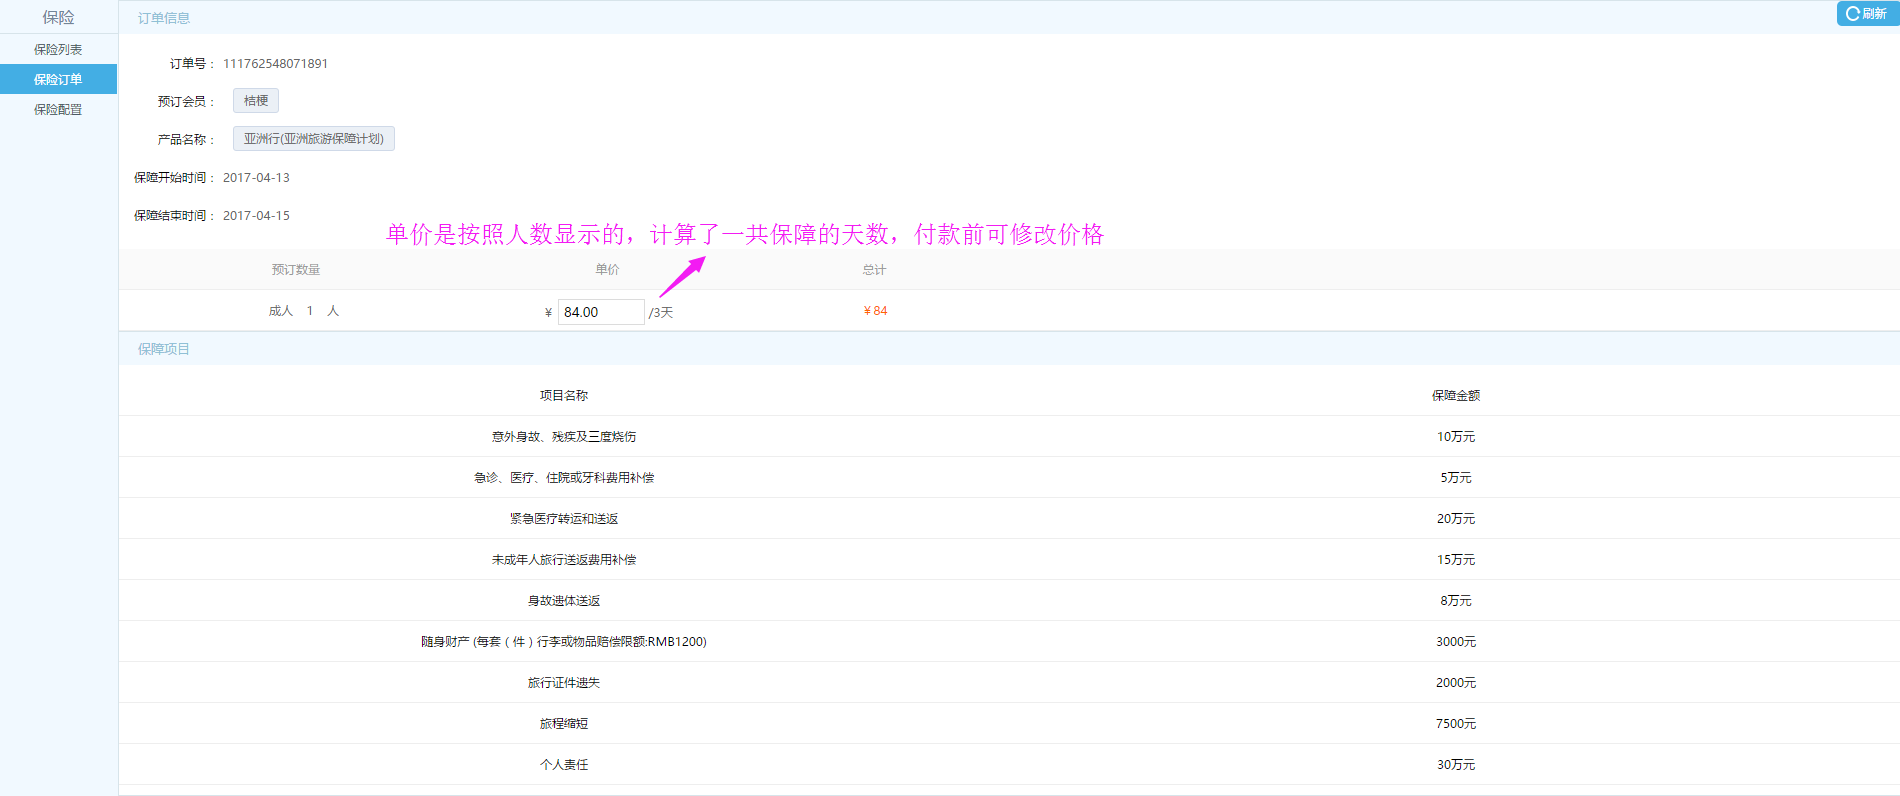Open 保险列表 in the sidebar

[x=58, y=49]
